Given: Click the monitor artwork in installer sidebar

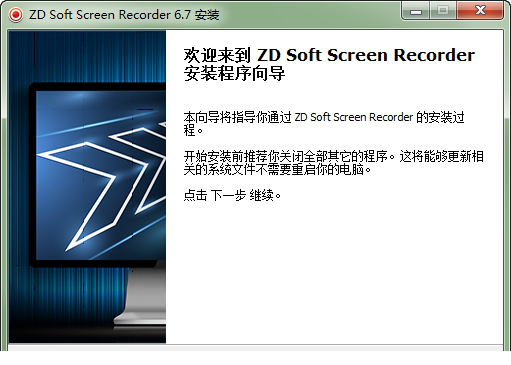Looking at the screenshot, I should click(87, 186).
